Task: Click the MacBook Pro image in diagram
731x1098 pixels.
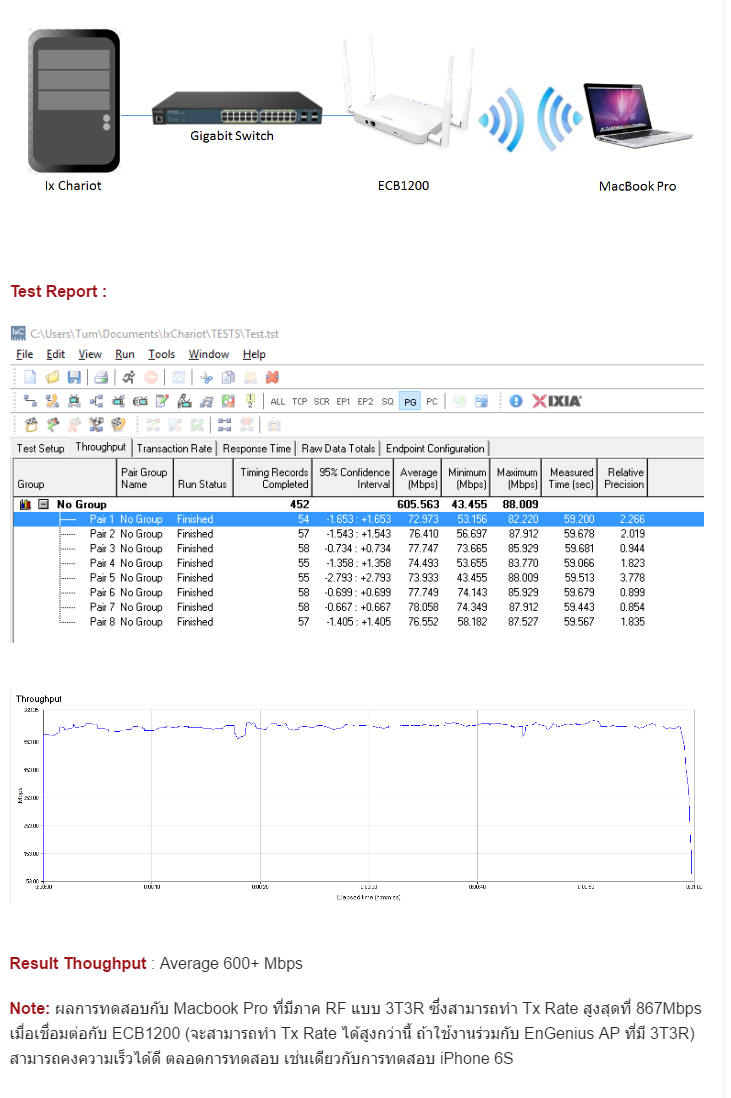Action: pyautogui.click(x=637, y=116)
